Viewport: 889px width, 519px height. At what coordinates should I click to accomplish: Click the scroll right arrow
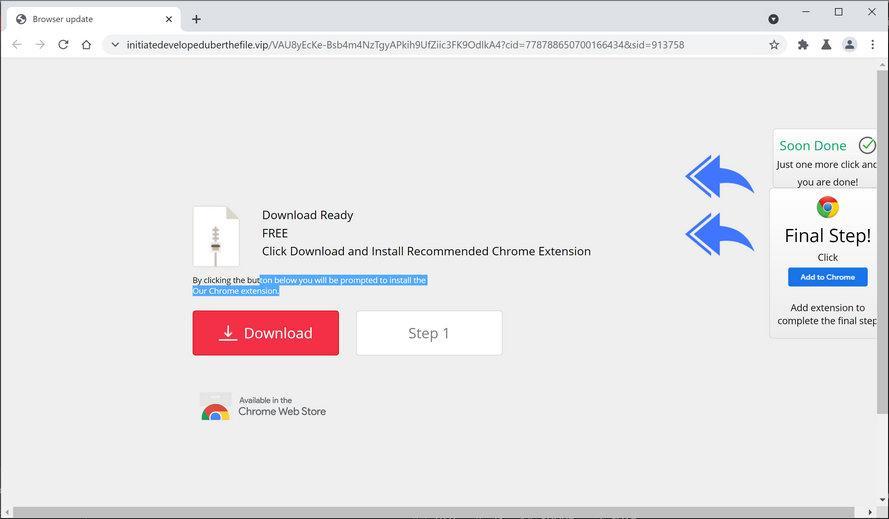tap(870, 512)
